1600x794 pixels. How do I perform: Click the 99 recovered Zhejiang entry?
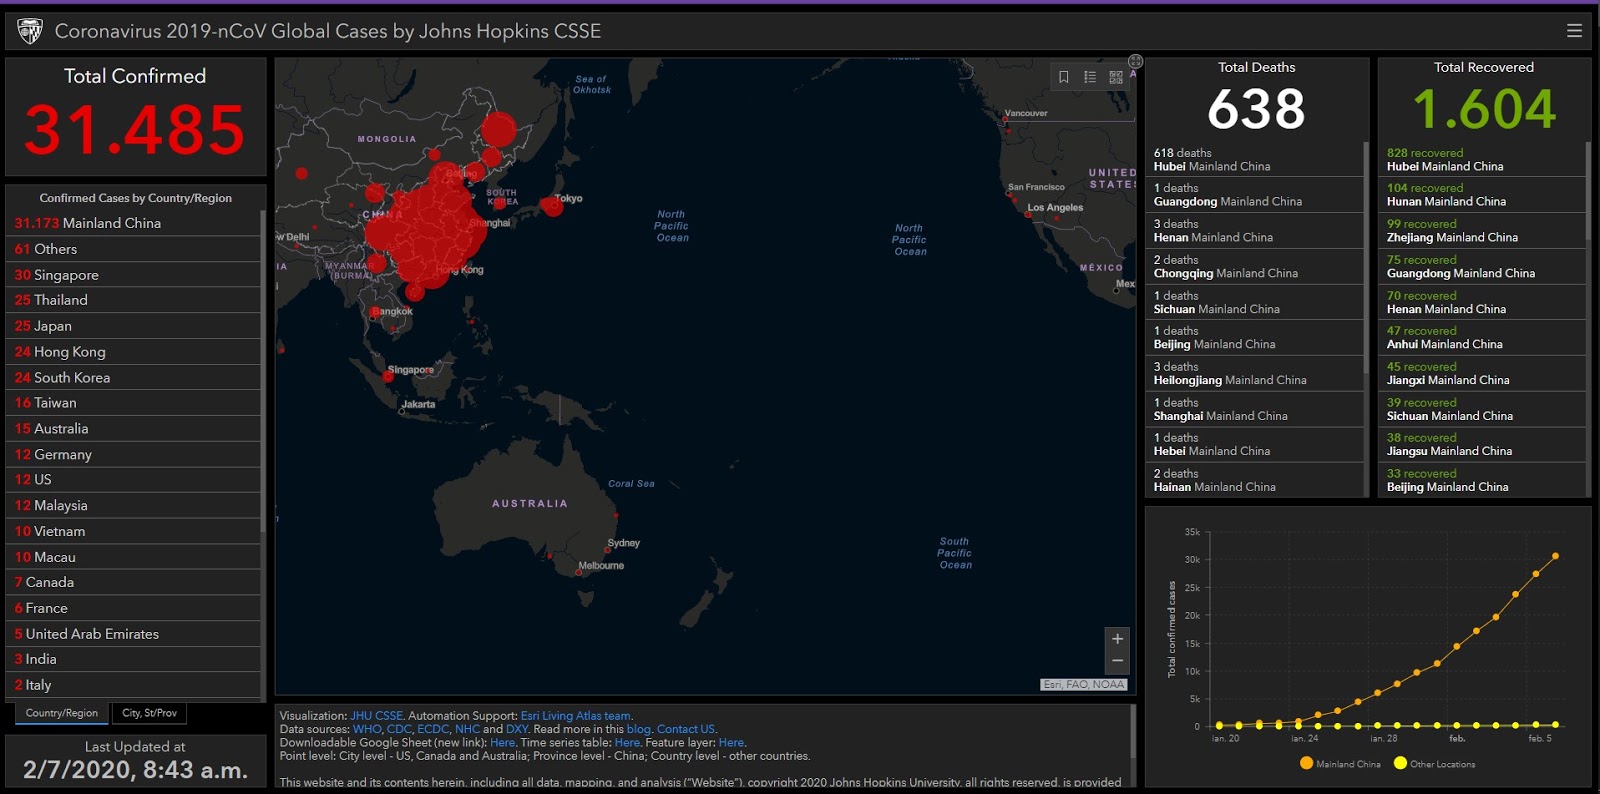(x=1482, y=231)
